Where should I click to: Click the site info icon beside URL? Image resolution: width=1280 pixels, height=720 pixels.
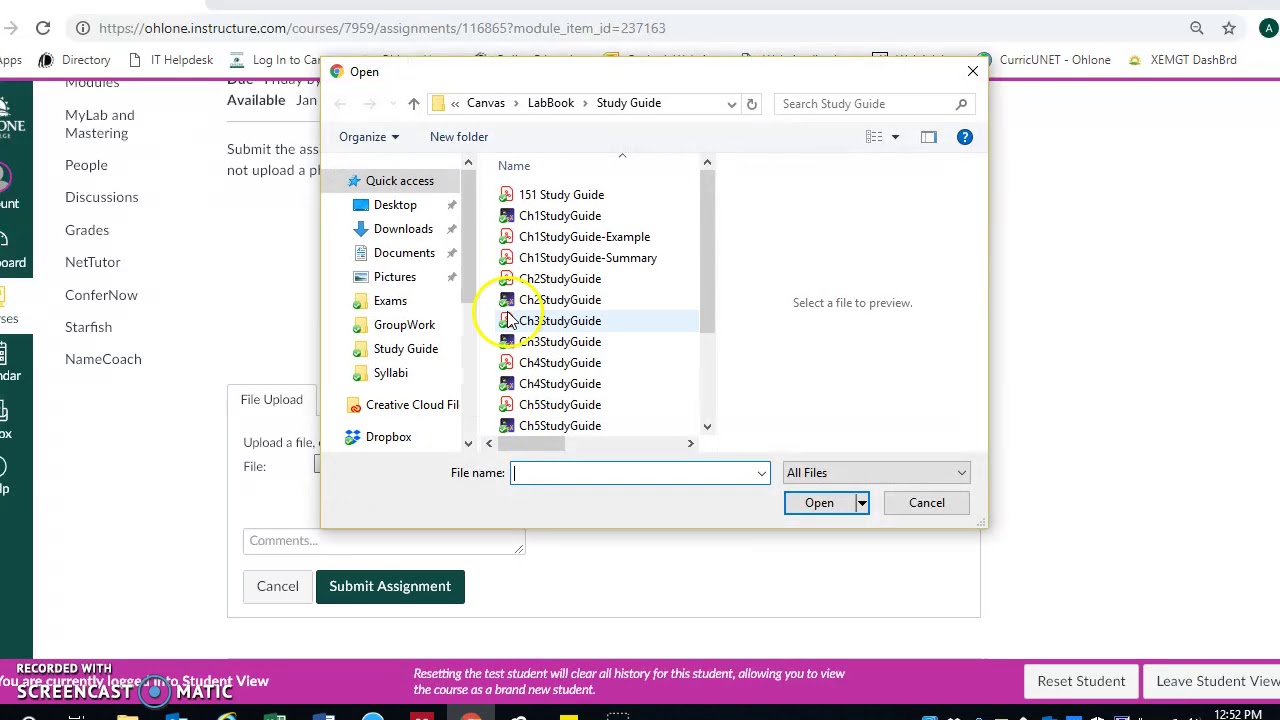(83, 28)
